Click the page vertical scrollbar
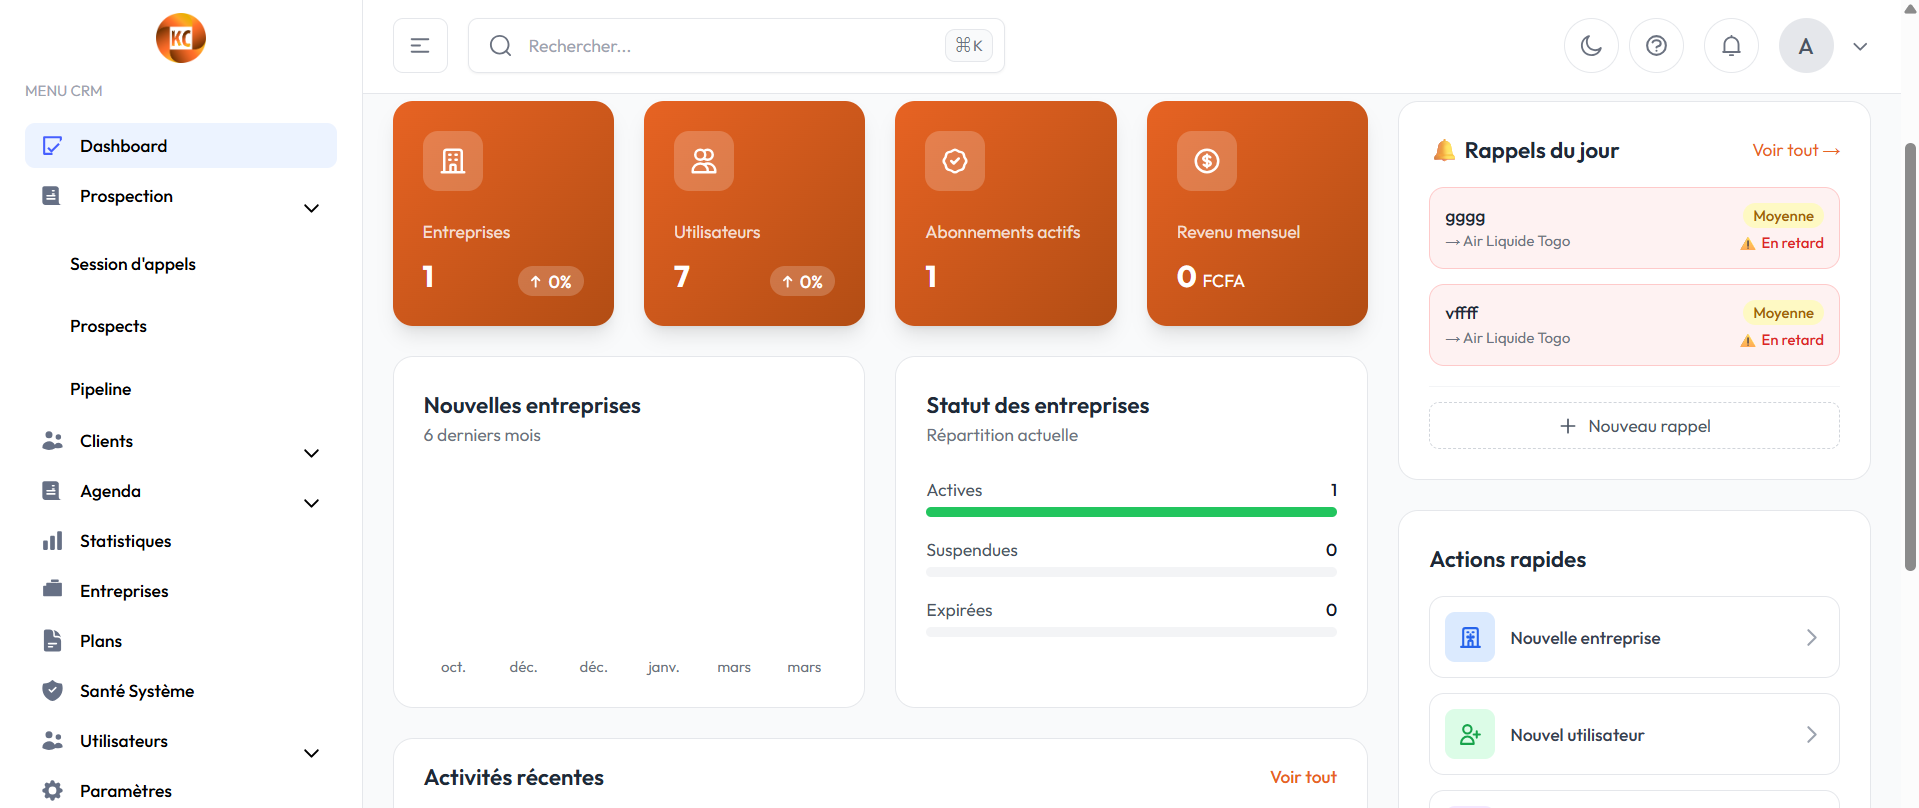 [x=1910, y=357]
